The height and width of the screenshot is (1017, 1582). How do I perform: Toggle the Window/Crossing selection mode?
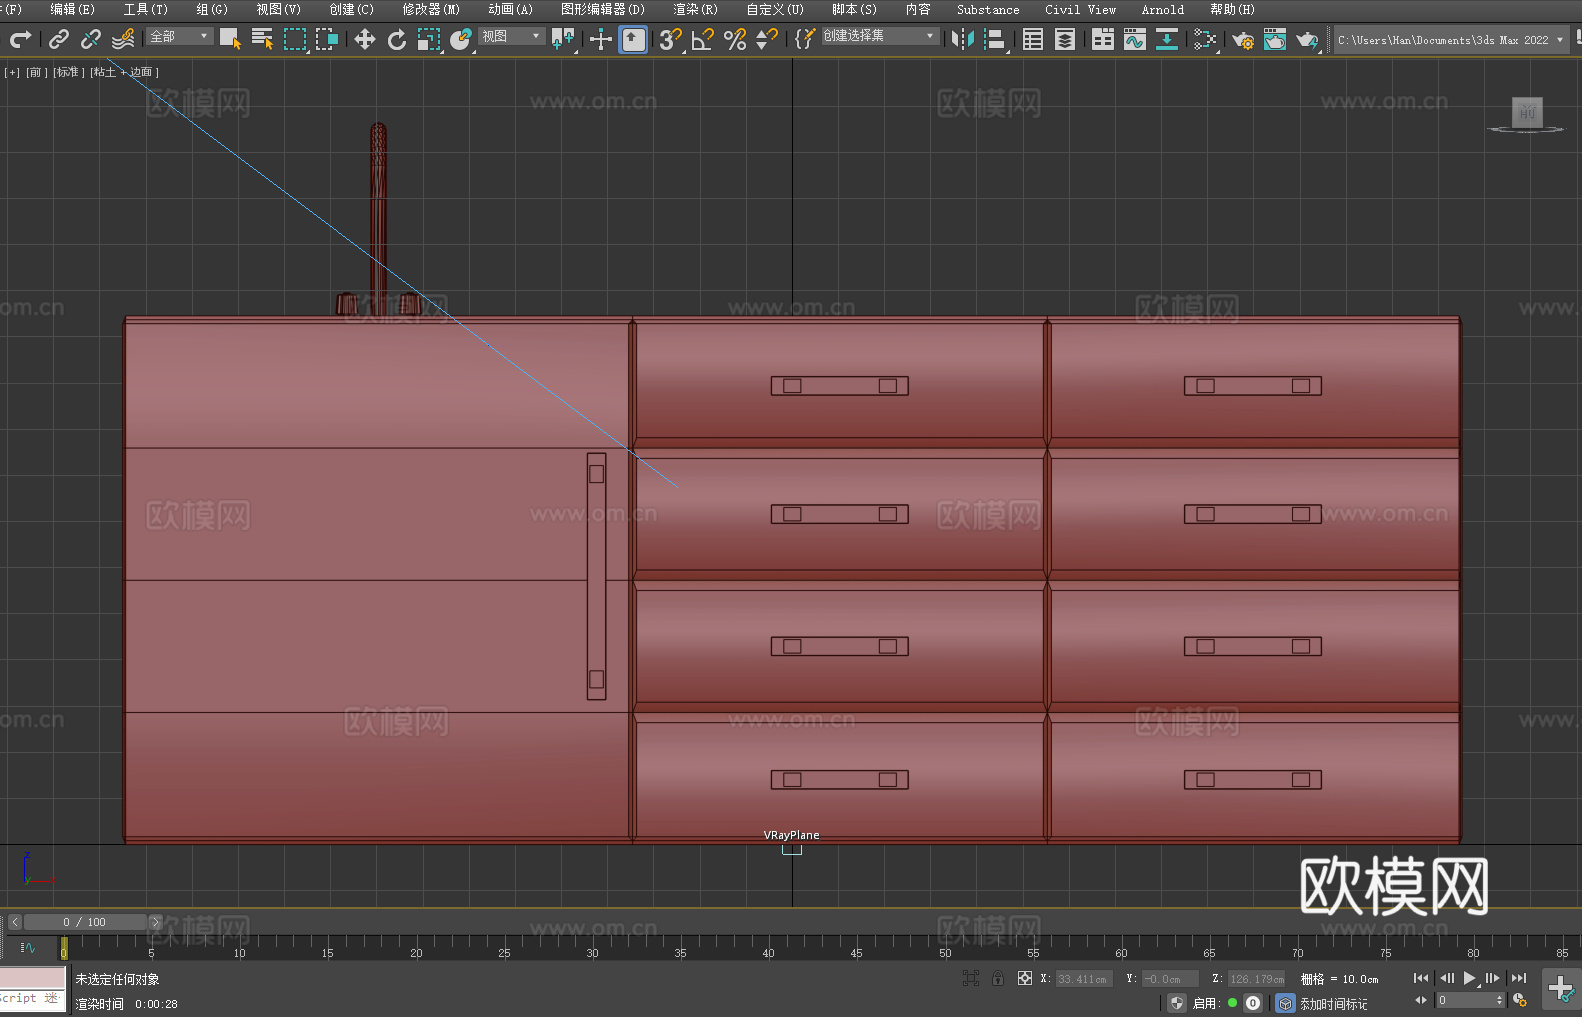pyautogui.click(x=327, y=39)
